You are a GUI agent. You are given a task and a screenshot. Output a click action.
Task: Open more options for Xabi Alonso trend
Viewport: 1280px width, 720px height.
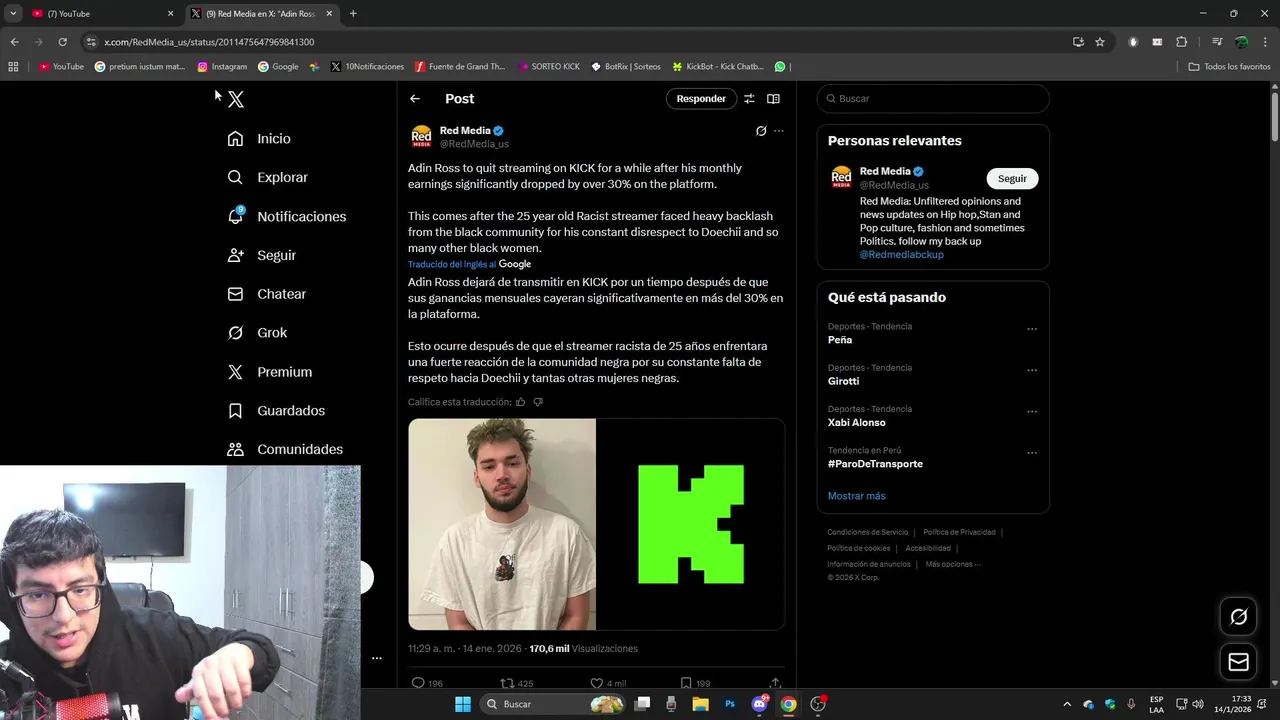click(1032, 411)
